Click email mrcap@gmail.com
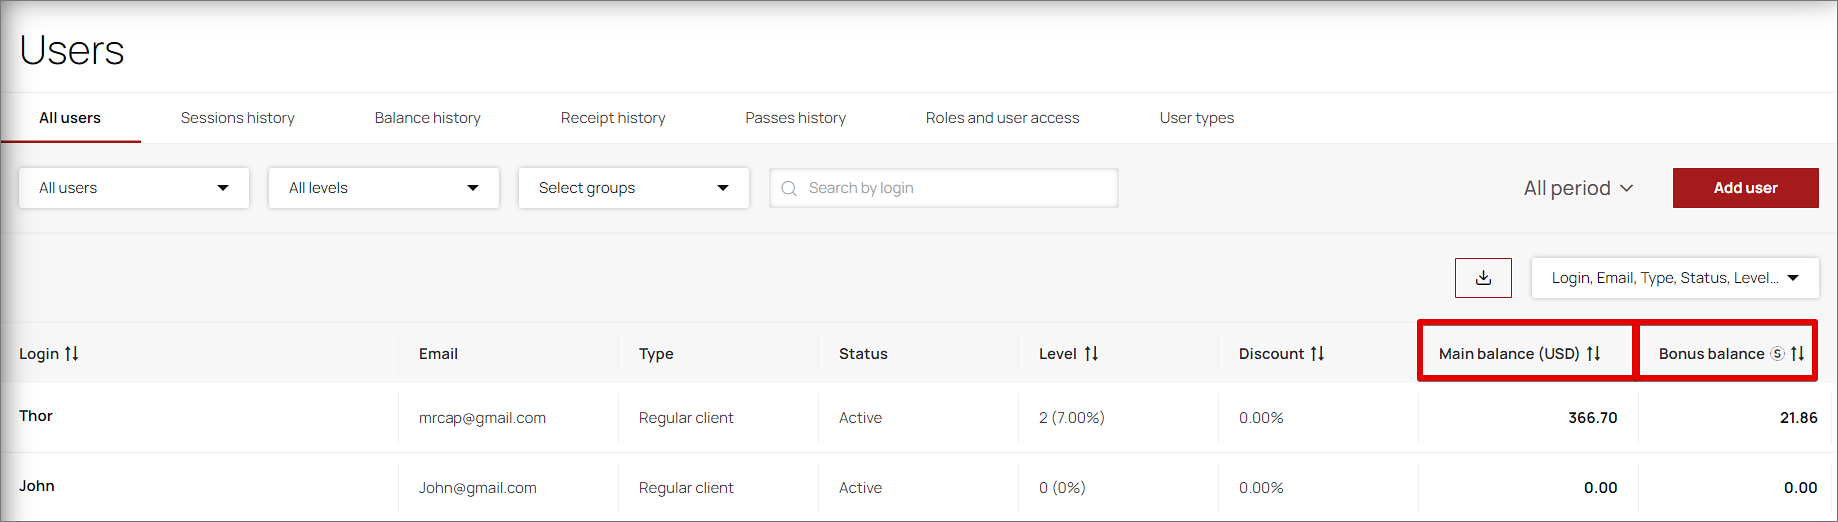Viewport: 1838px width, 522px height. (483, 418)
